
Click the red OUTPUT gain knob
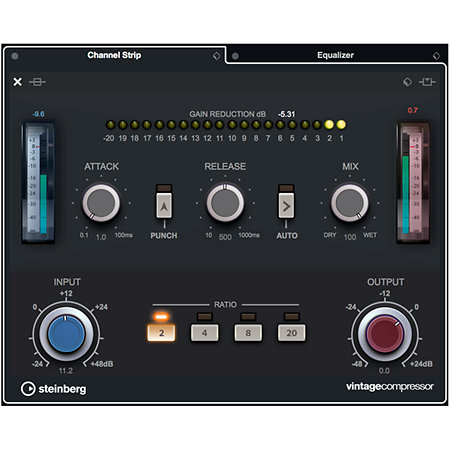coord(385,335)
